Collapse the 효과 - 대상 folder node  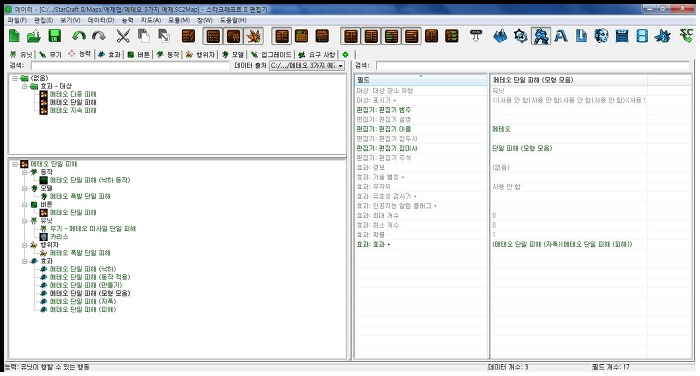click(25, 86)
